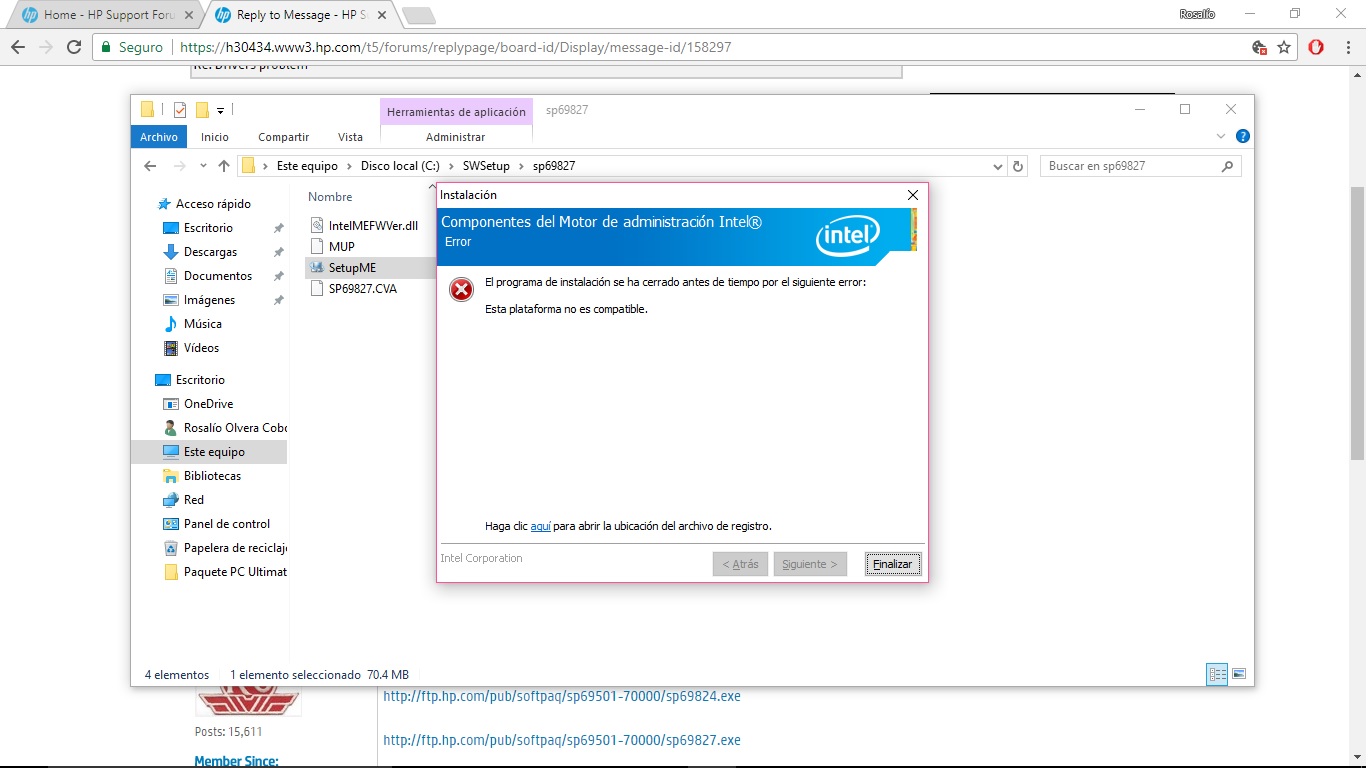Image resolution: width=1368 pixels, height=770 pixels.
Task: Click the Finalizar button in the installer
Action: click(x=892, y=564)
